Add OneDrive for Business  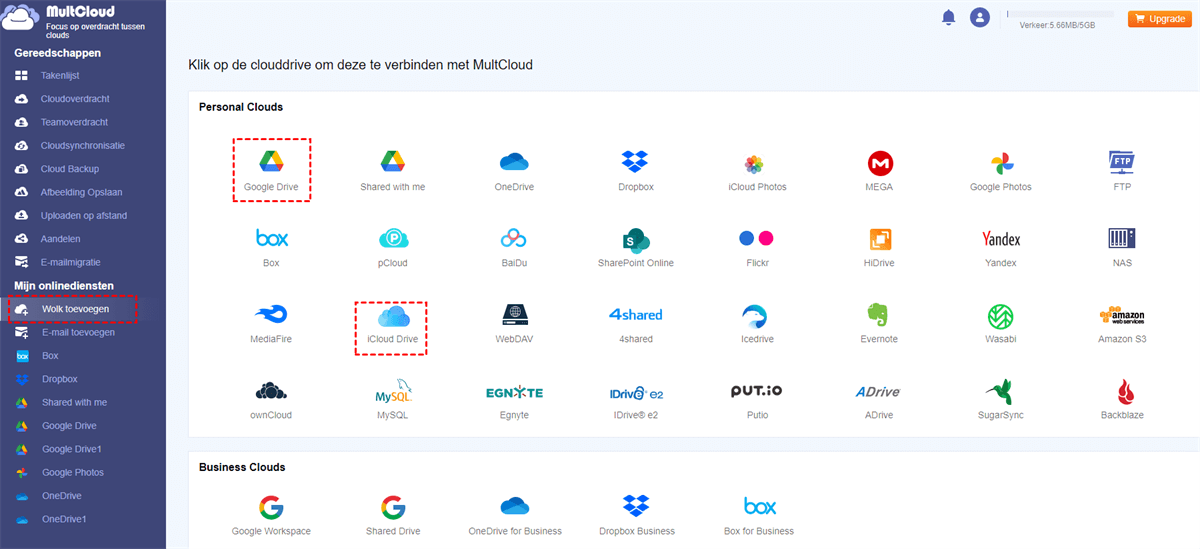coord(514,506)
